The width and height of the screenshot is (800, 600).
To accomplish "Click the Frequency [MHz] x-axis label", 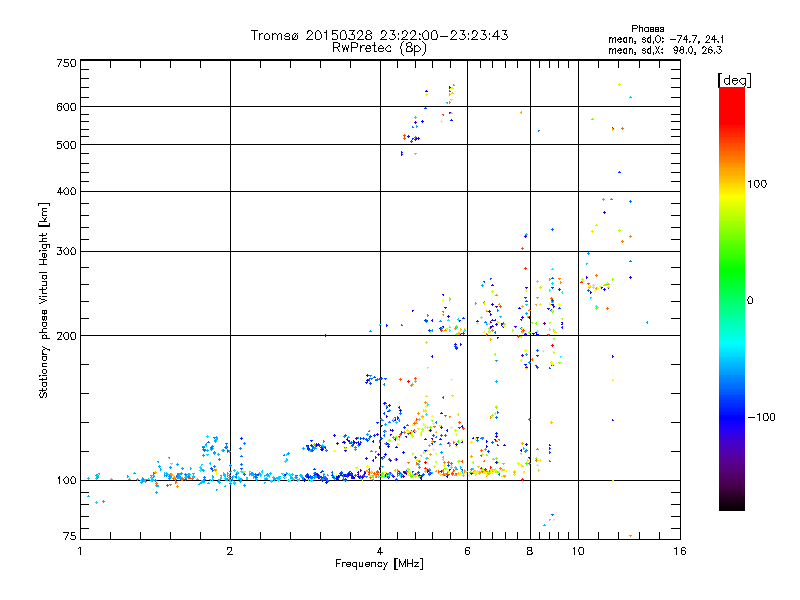I will click(x=379, y=565).
